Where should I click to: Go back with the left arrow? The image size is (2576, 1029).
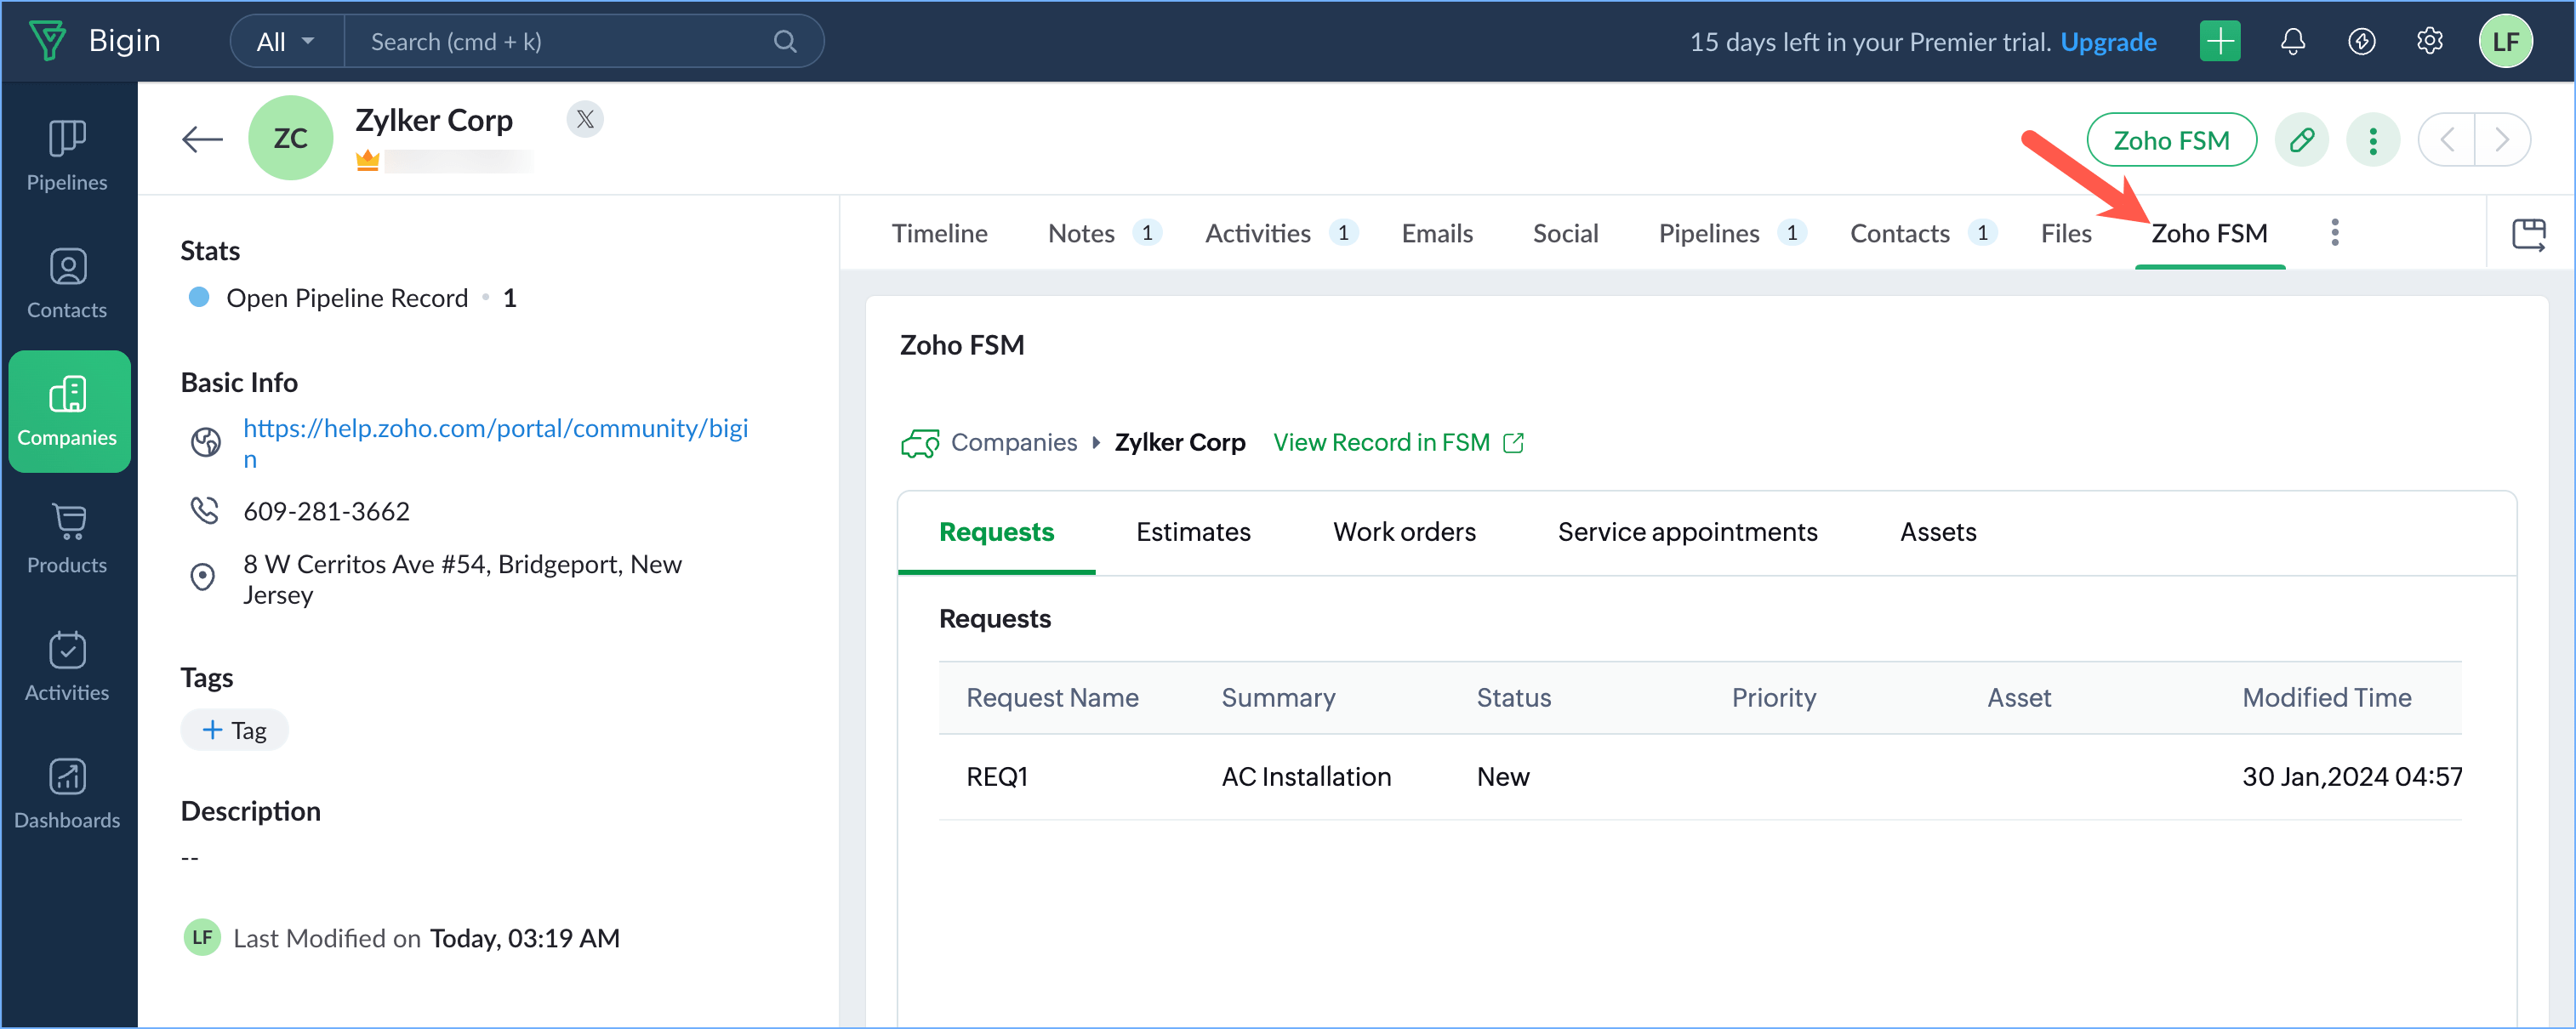click(202, 139)
